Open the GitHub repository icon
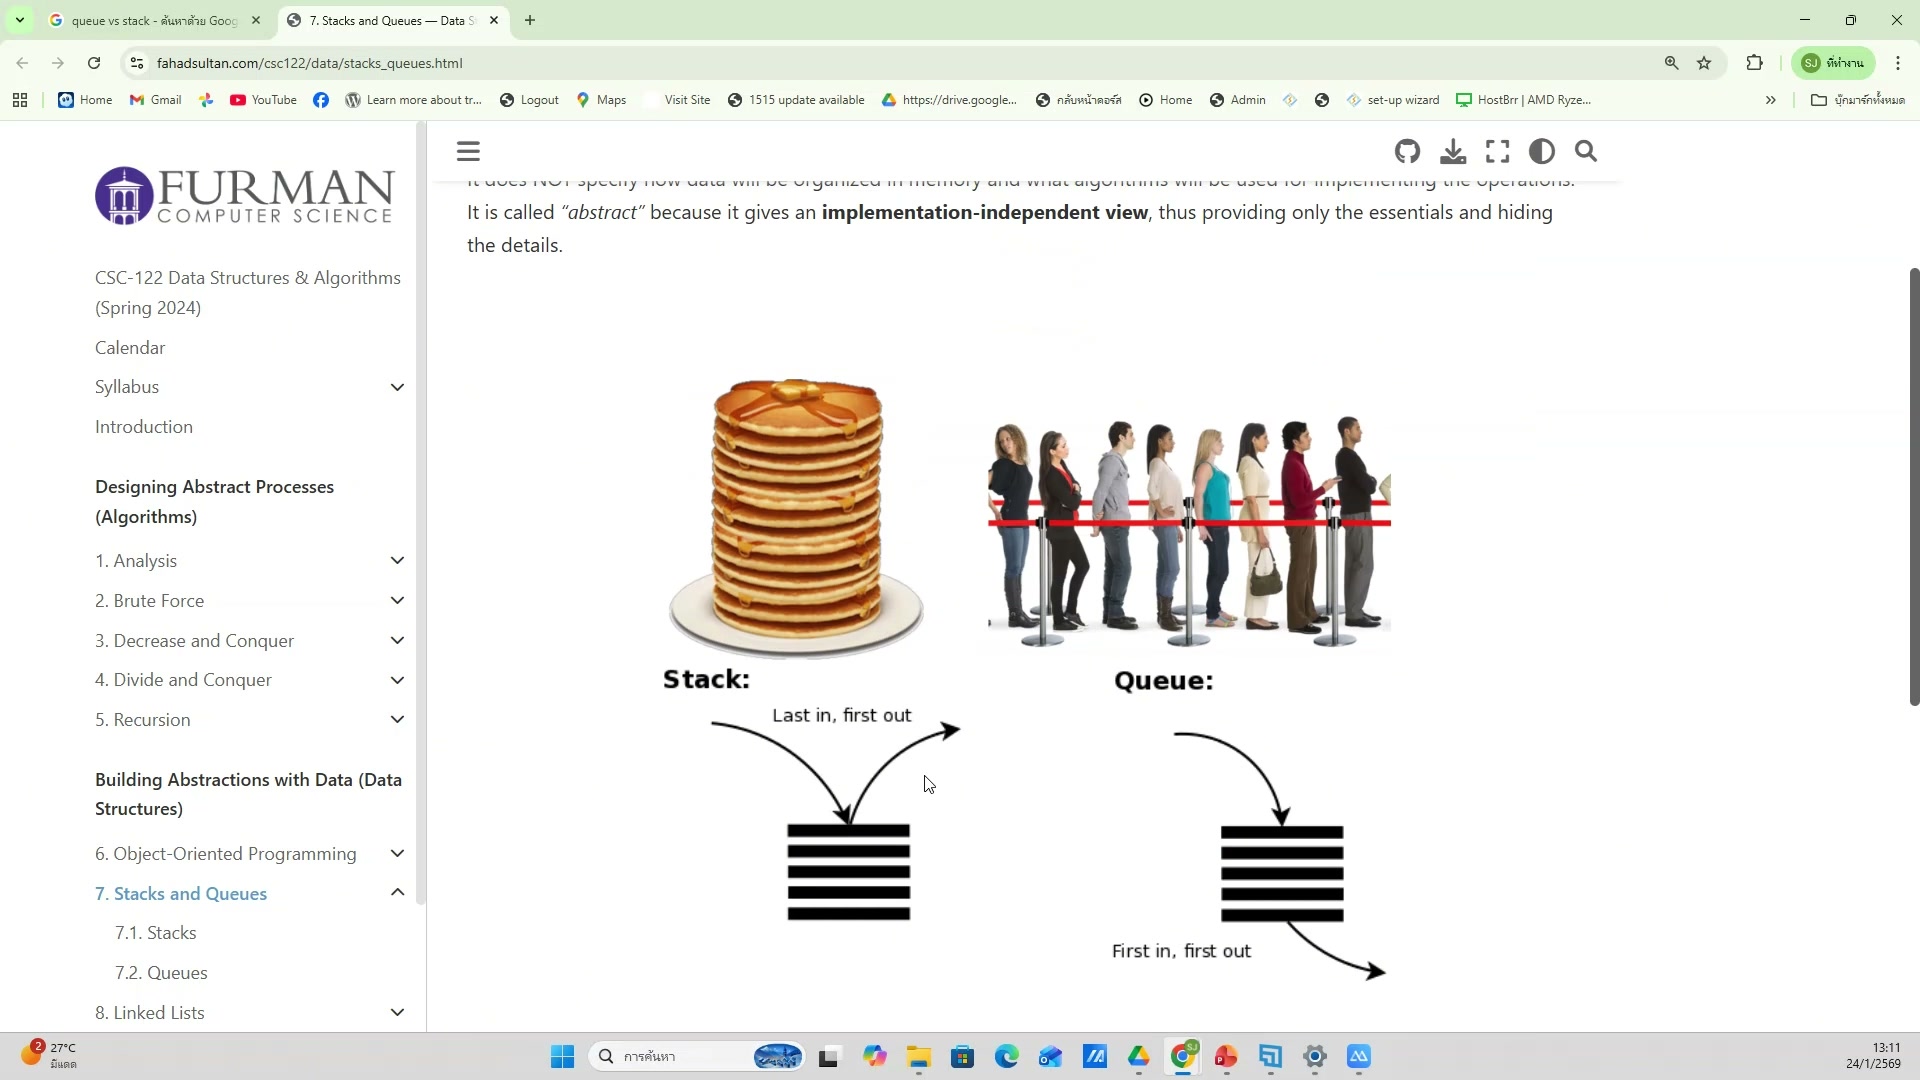Image resolution: width=1920 pixels, height=1080 pixels. pyautogui.click(x=1407, y=152)
